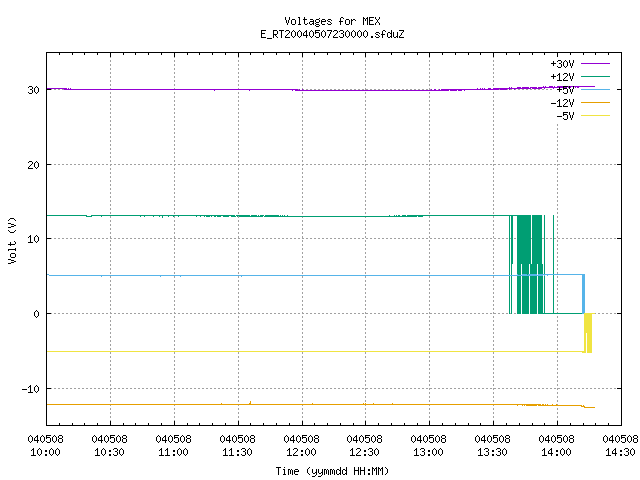The image size is (640, 480).
Task: Click the -5V legend label
Action: click(565, 116)
